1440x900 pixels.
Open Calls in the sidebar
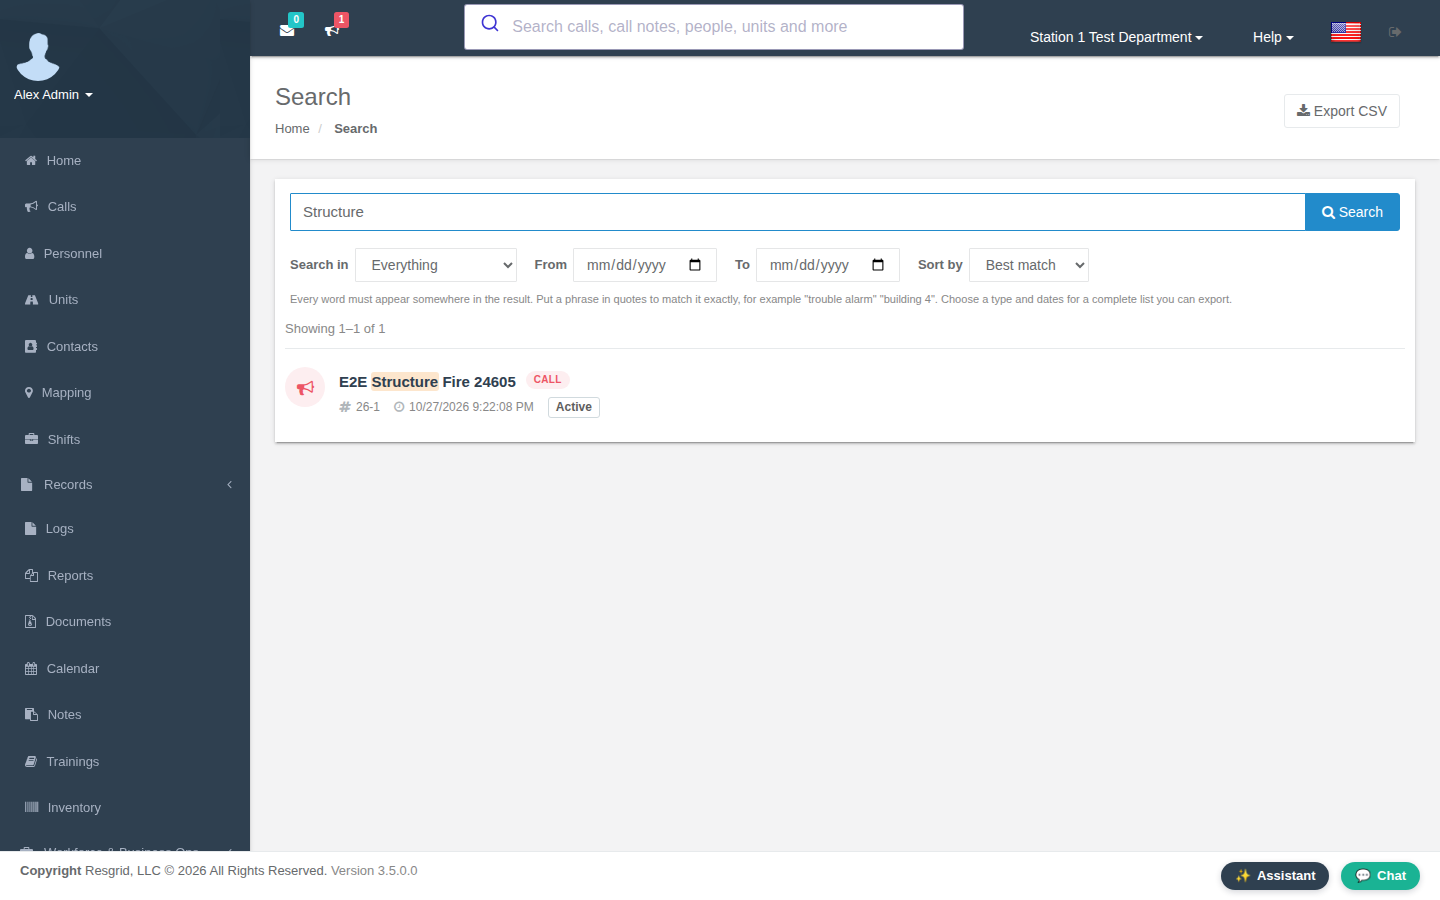point(125,207)
